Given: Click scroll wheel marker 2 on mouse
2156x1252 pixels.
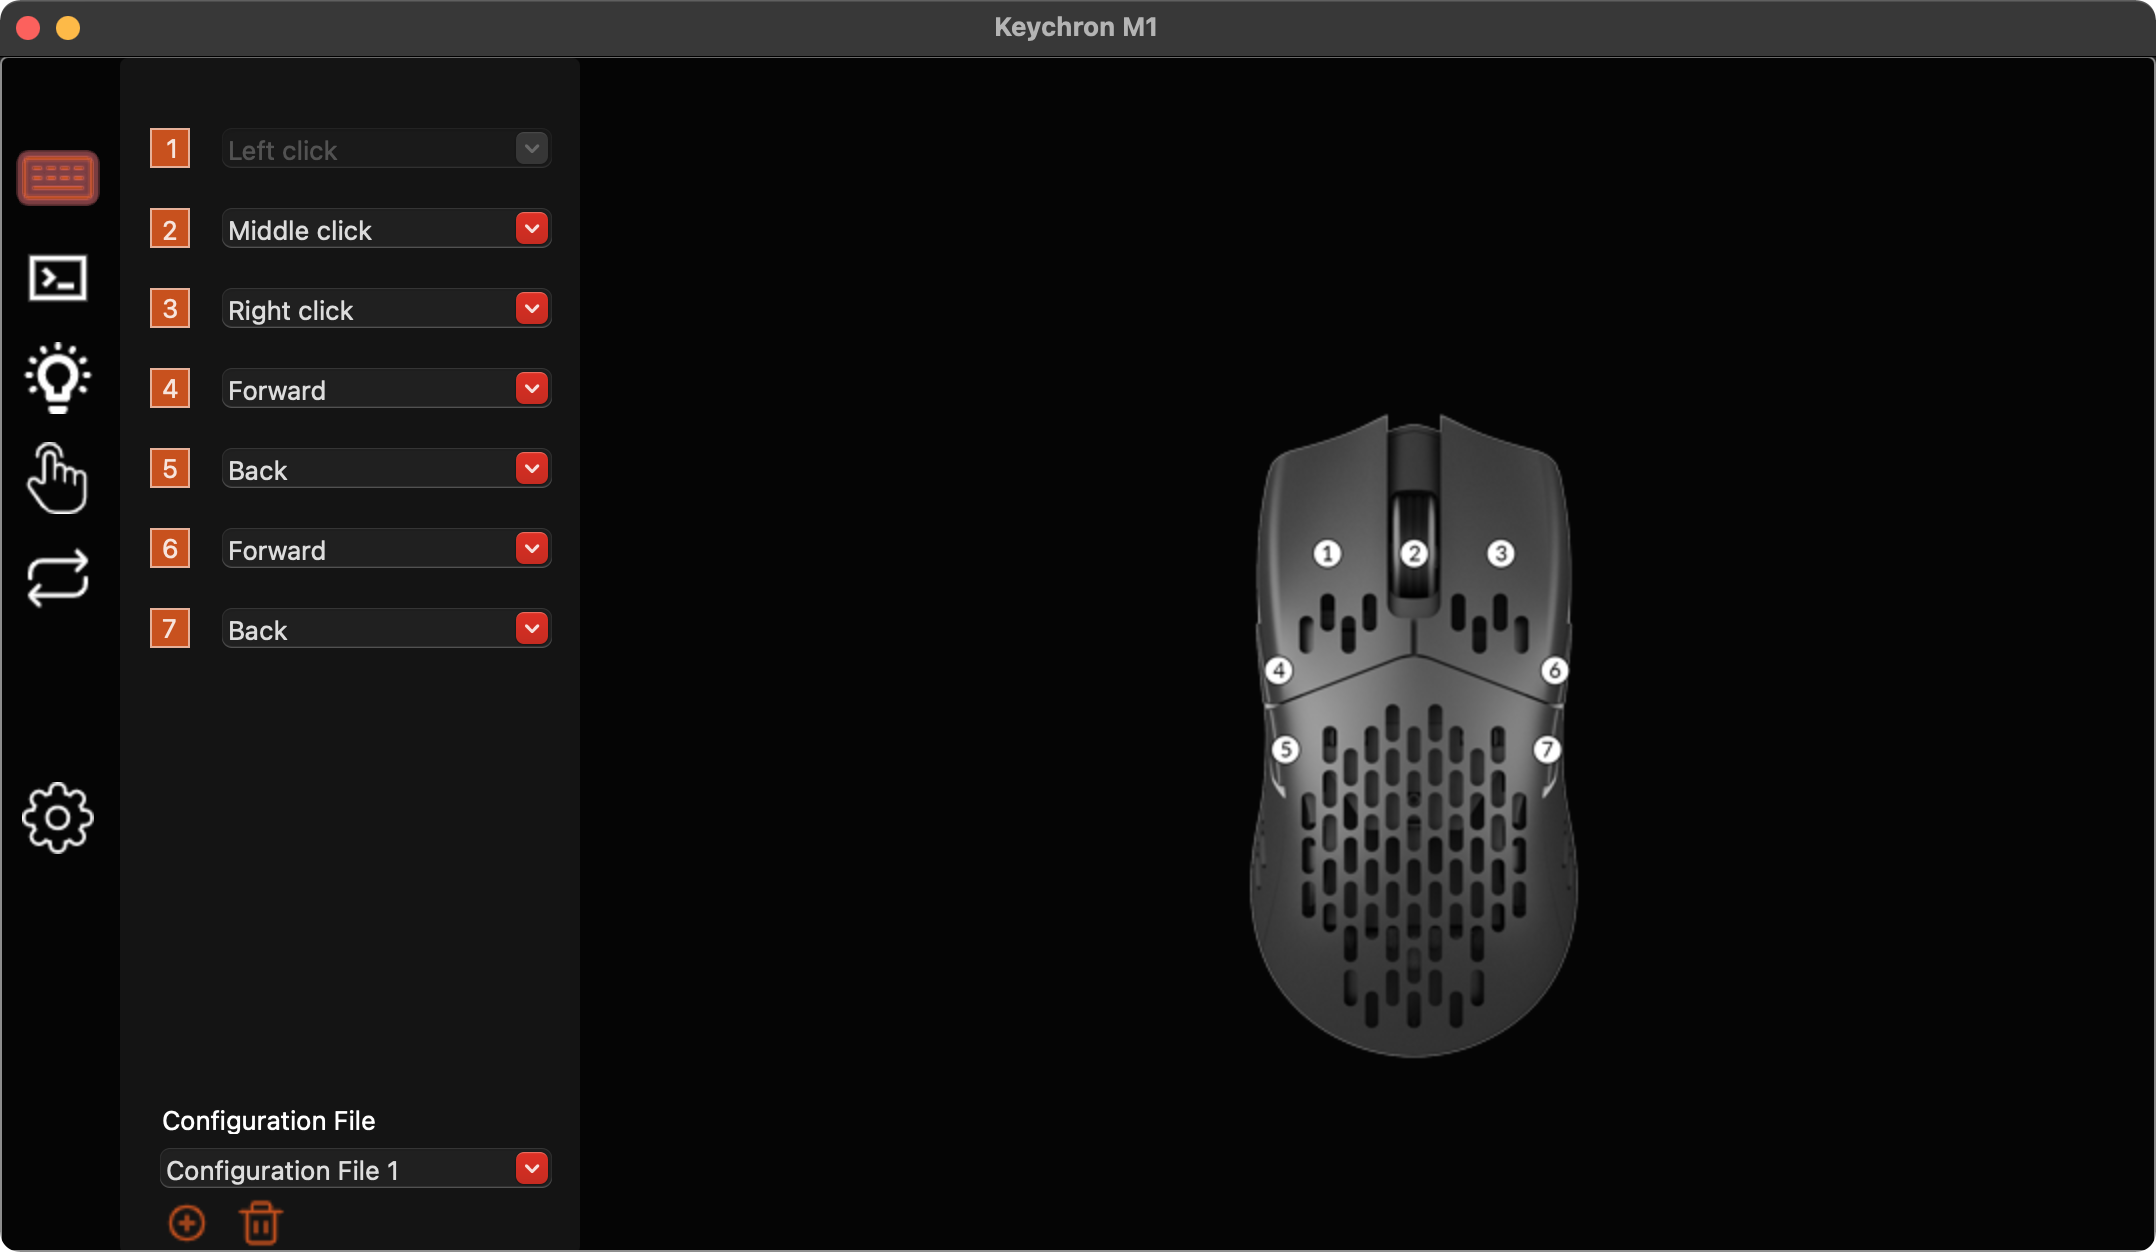Looking at the screenshot, I should click(x=1414, y=553).
